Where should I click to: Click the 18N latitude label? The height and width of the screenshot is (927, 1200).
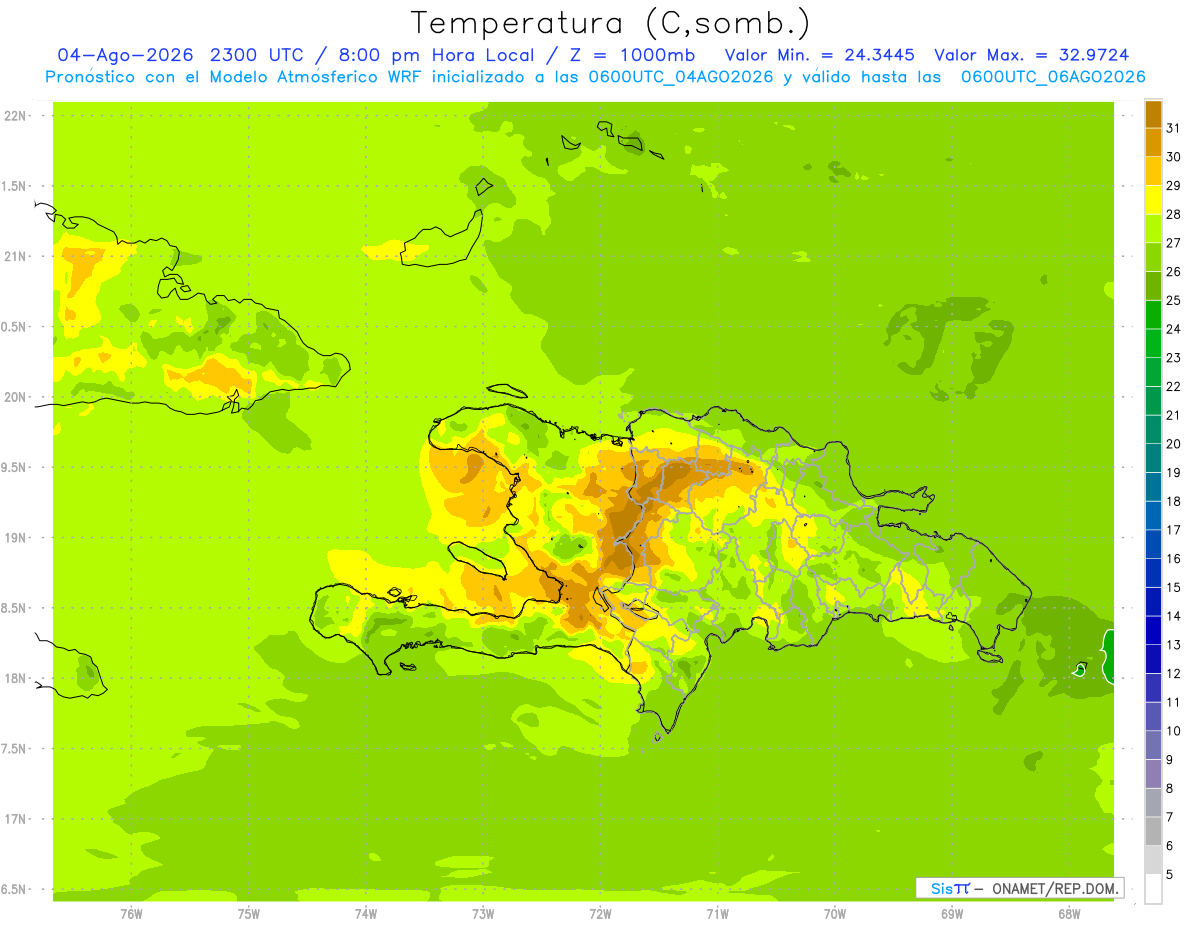(15, 678)
